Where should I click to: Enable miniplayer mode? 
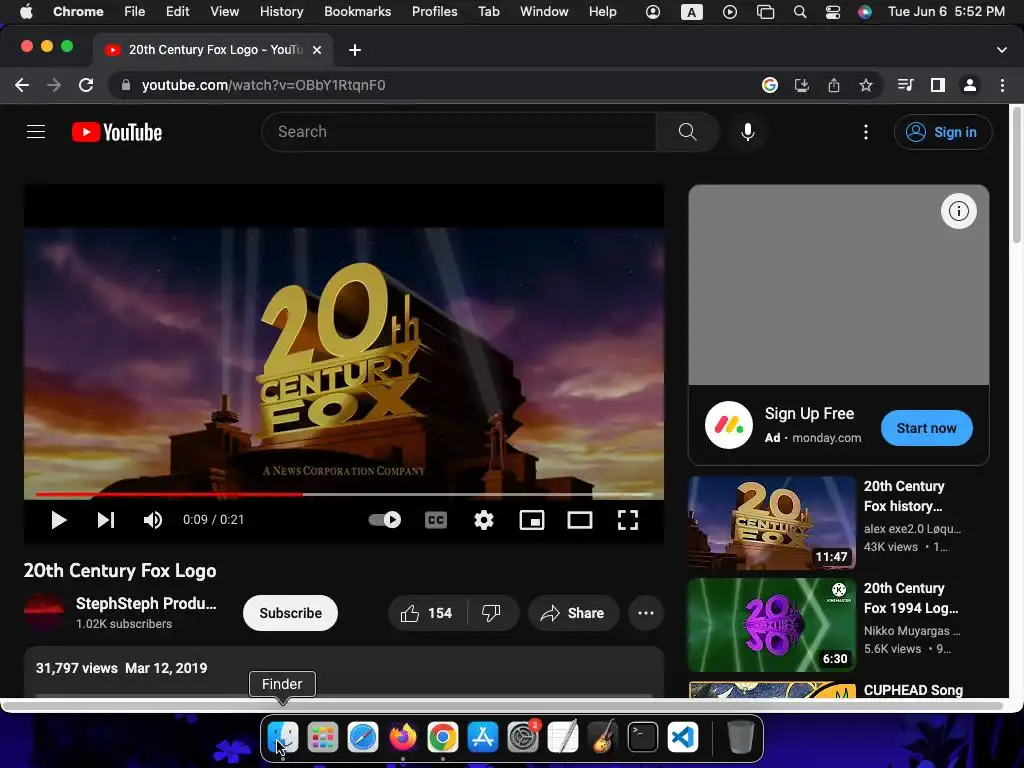coord(532,520)
